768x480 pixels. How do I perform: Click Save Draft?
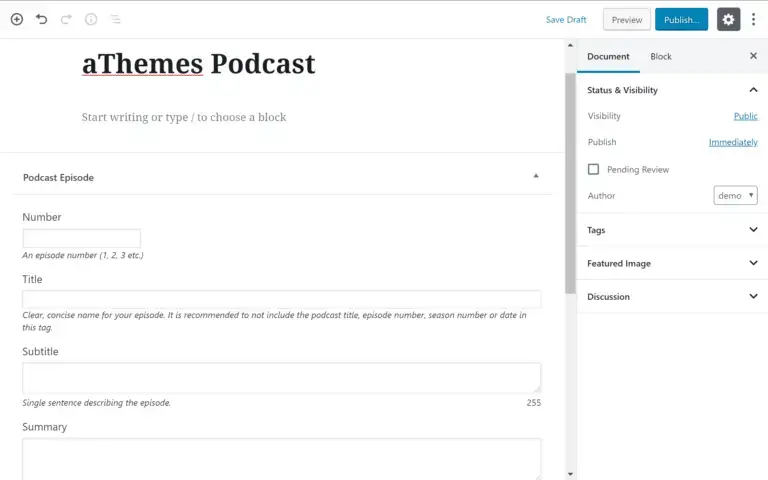[x=566, y=20]
